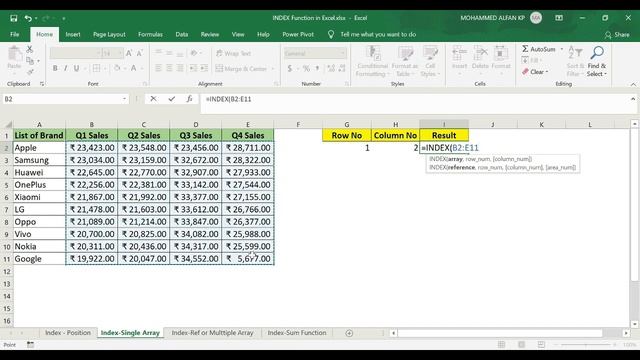640x360 pixels.
Task: Confirm formula with the checkmark icon
Action: pos(171,99)
